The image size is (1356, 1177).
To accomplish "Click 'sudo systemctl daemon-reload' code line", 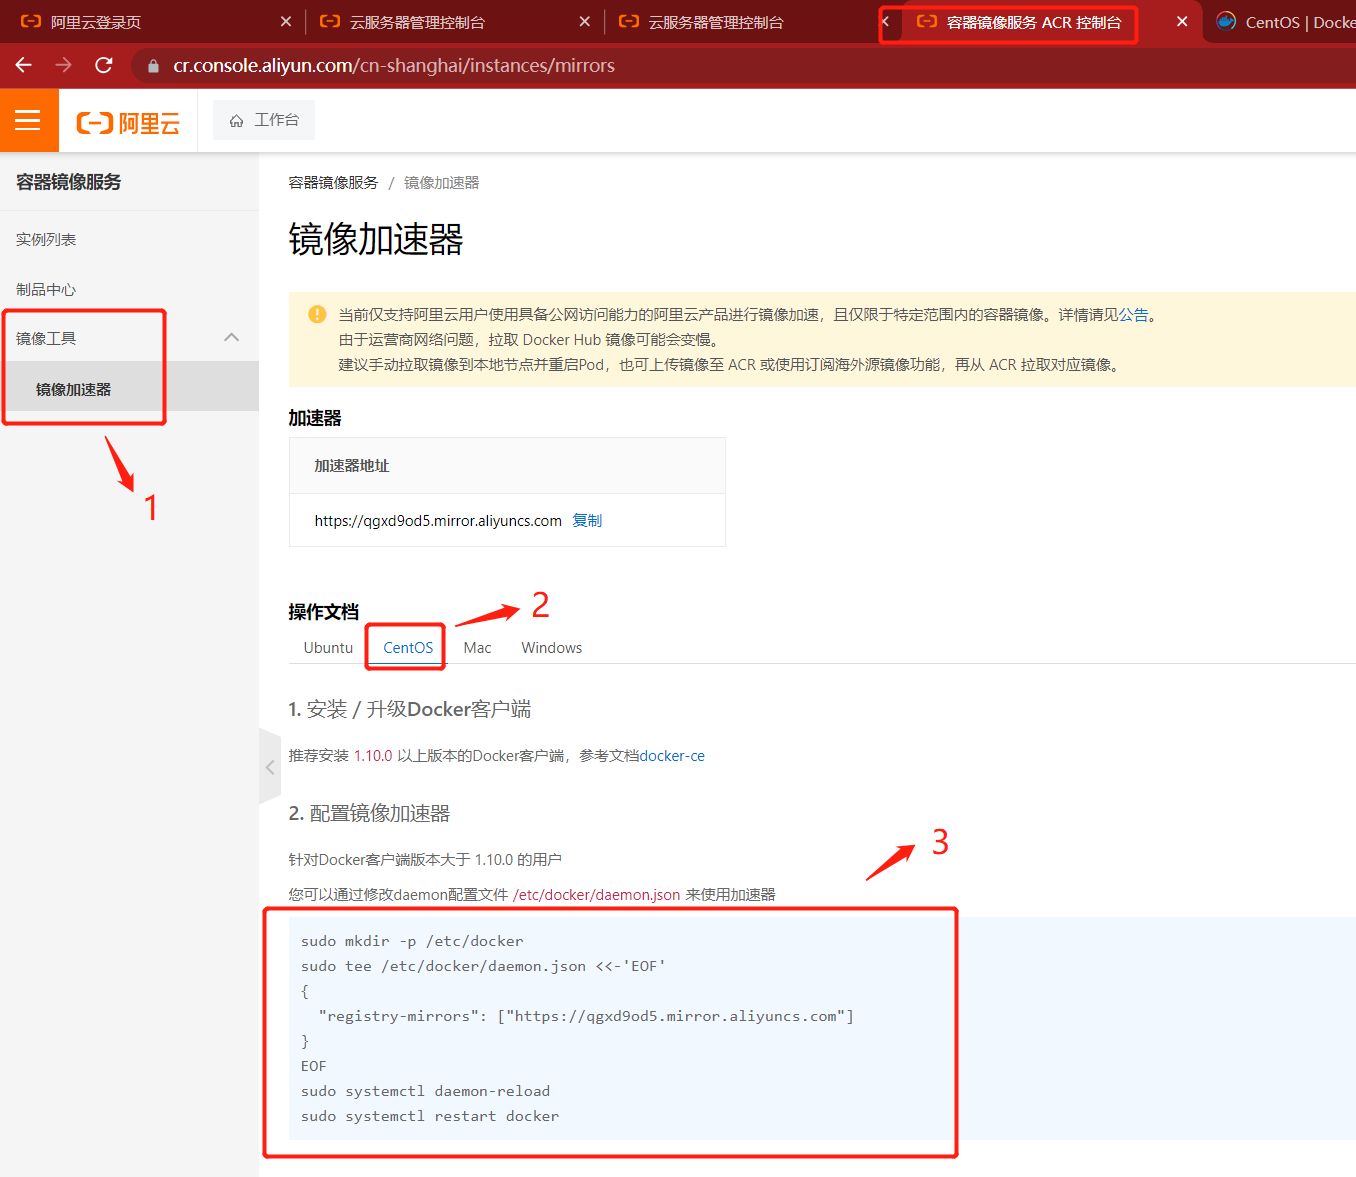I will coord(425,1091).
